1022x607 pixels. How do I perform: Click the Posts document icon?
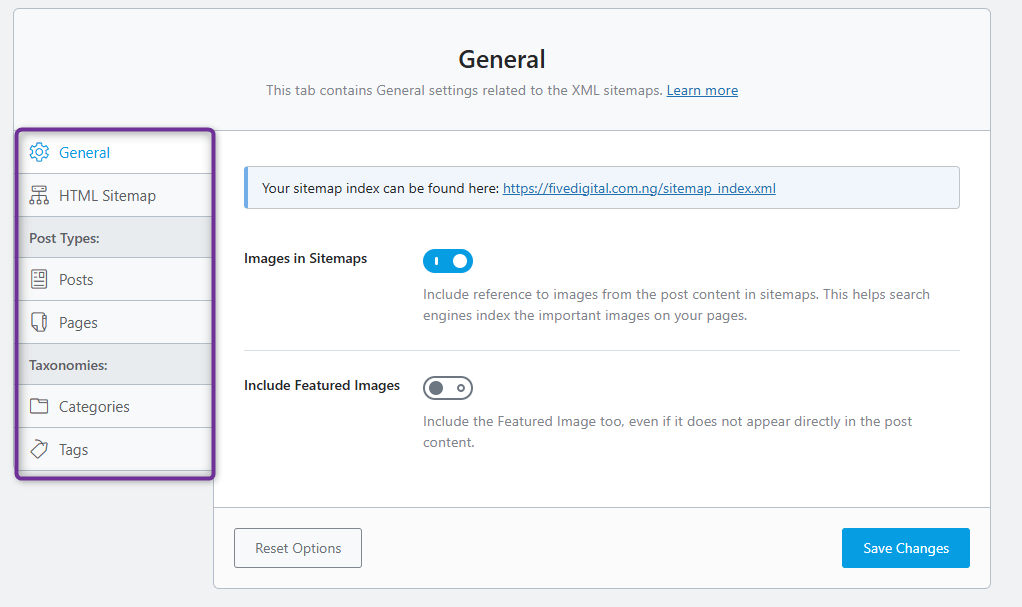(x=39, y=279)
